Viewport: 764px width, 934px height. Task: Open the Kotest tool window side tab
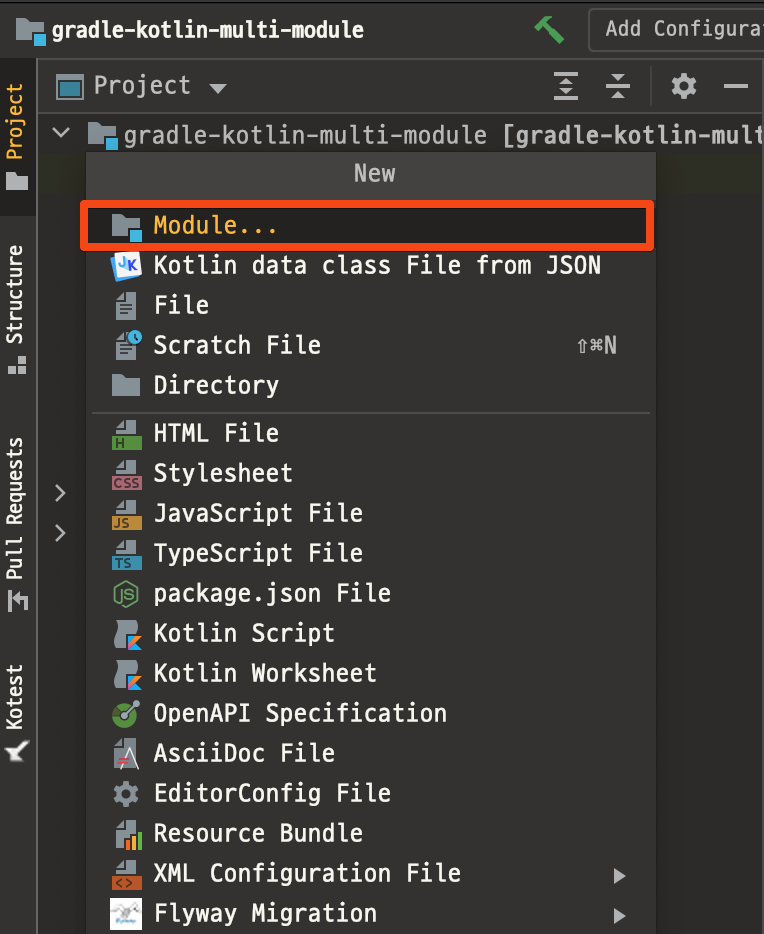pyautogui.click(x=15, y=712)
